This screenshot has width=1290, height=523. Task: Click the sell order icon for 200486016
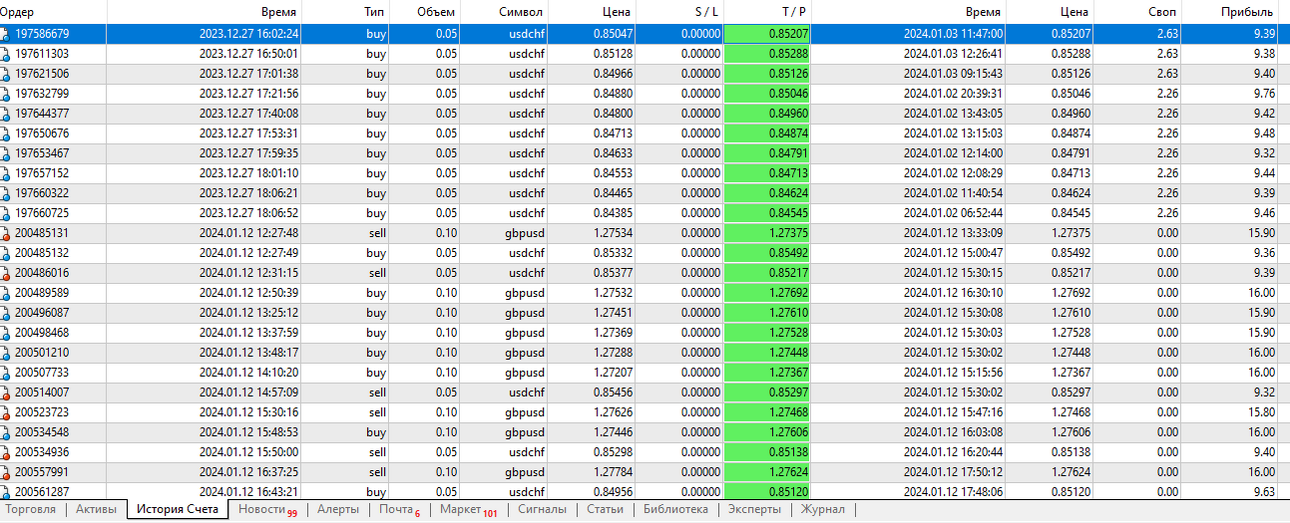[5, 273]
